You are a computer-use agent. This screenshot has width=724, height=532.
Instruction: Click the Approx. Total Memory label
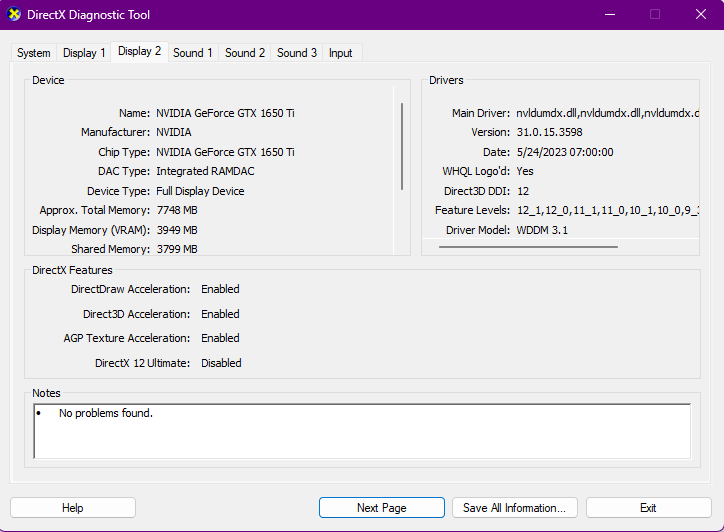95,210
